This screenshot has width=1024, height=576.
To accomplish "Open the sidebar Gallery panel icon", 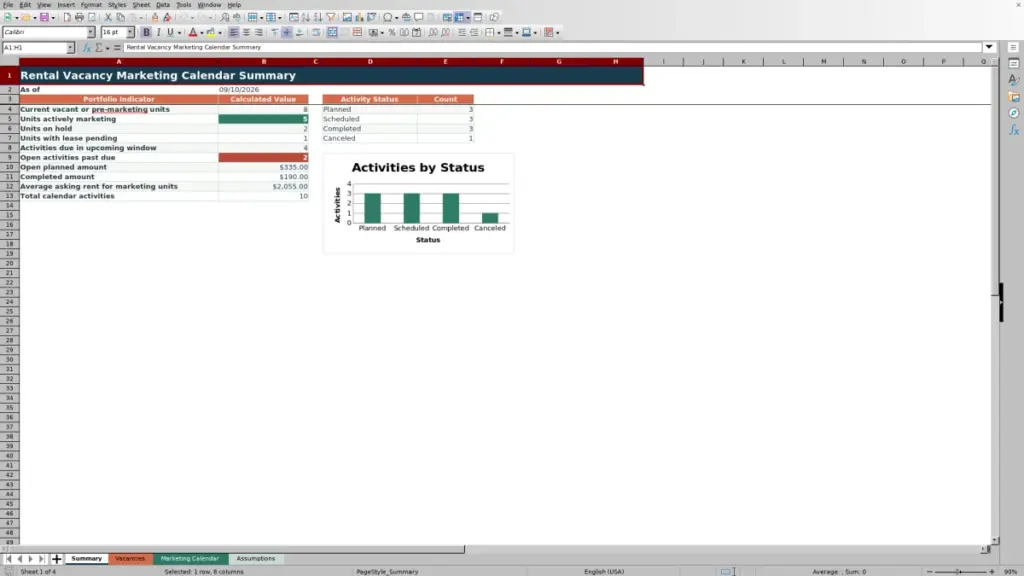I will 1014,97.
